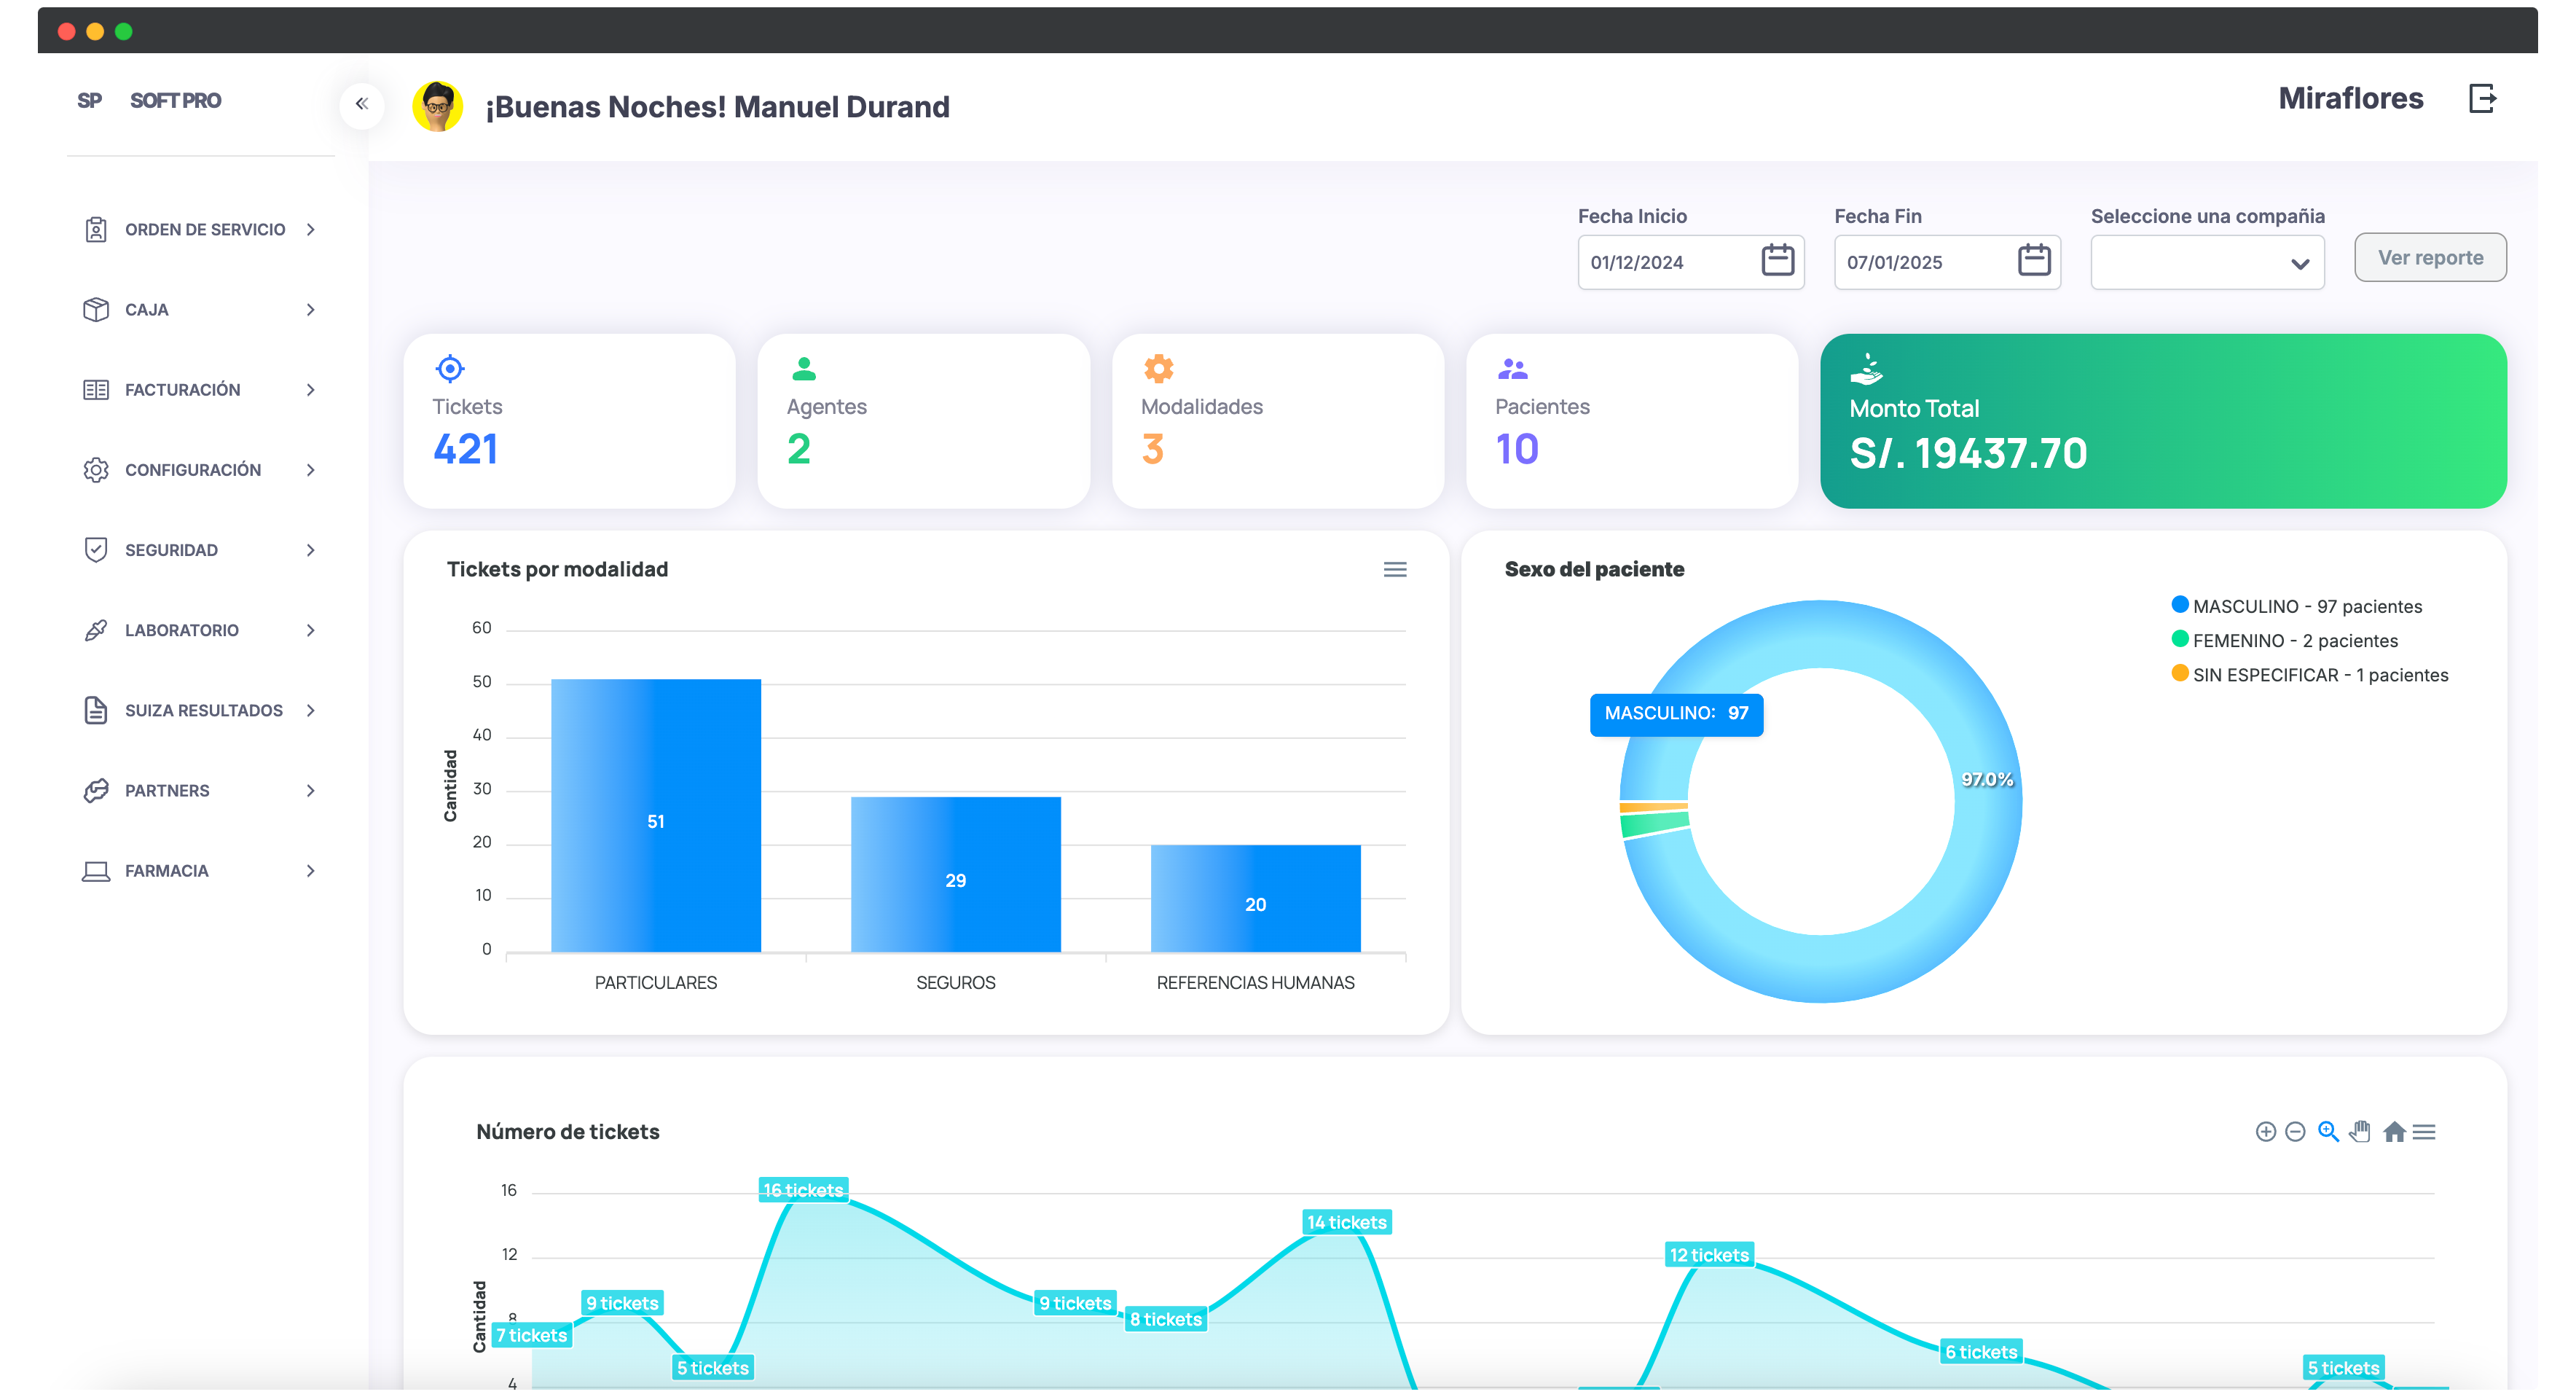Screen dimensions: 2576x1397
Task: Click the Laboratorio icon in sidebar
Action: click(x=96, y=630)
